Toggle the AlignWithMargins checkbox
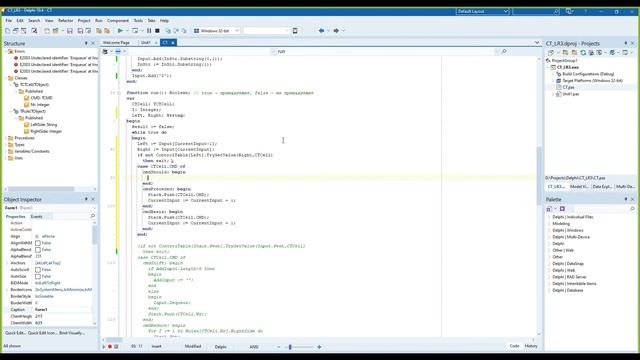640x360 pixels. pyautogui.click(x=38, y=243)
